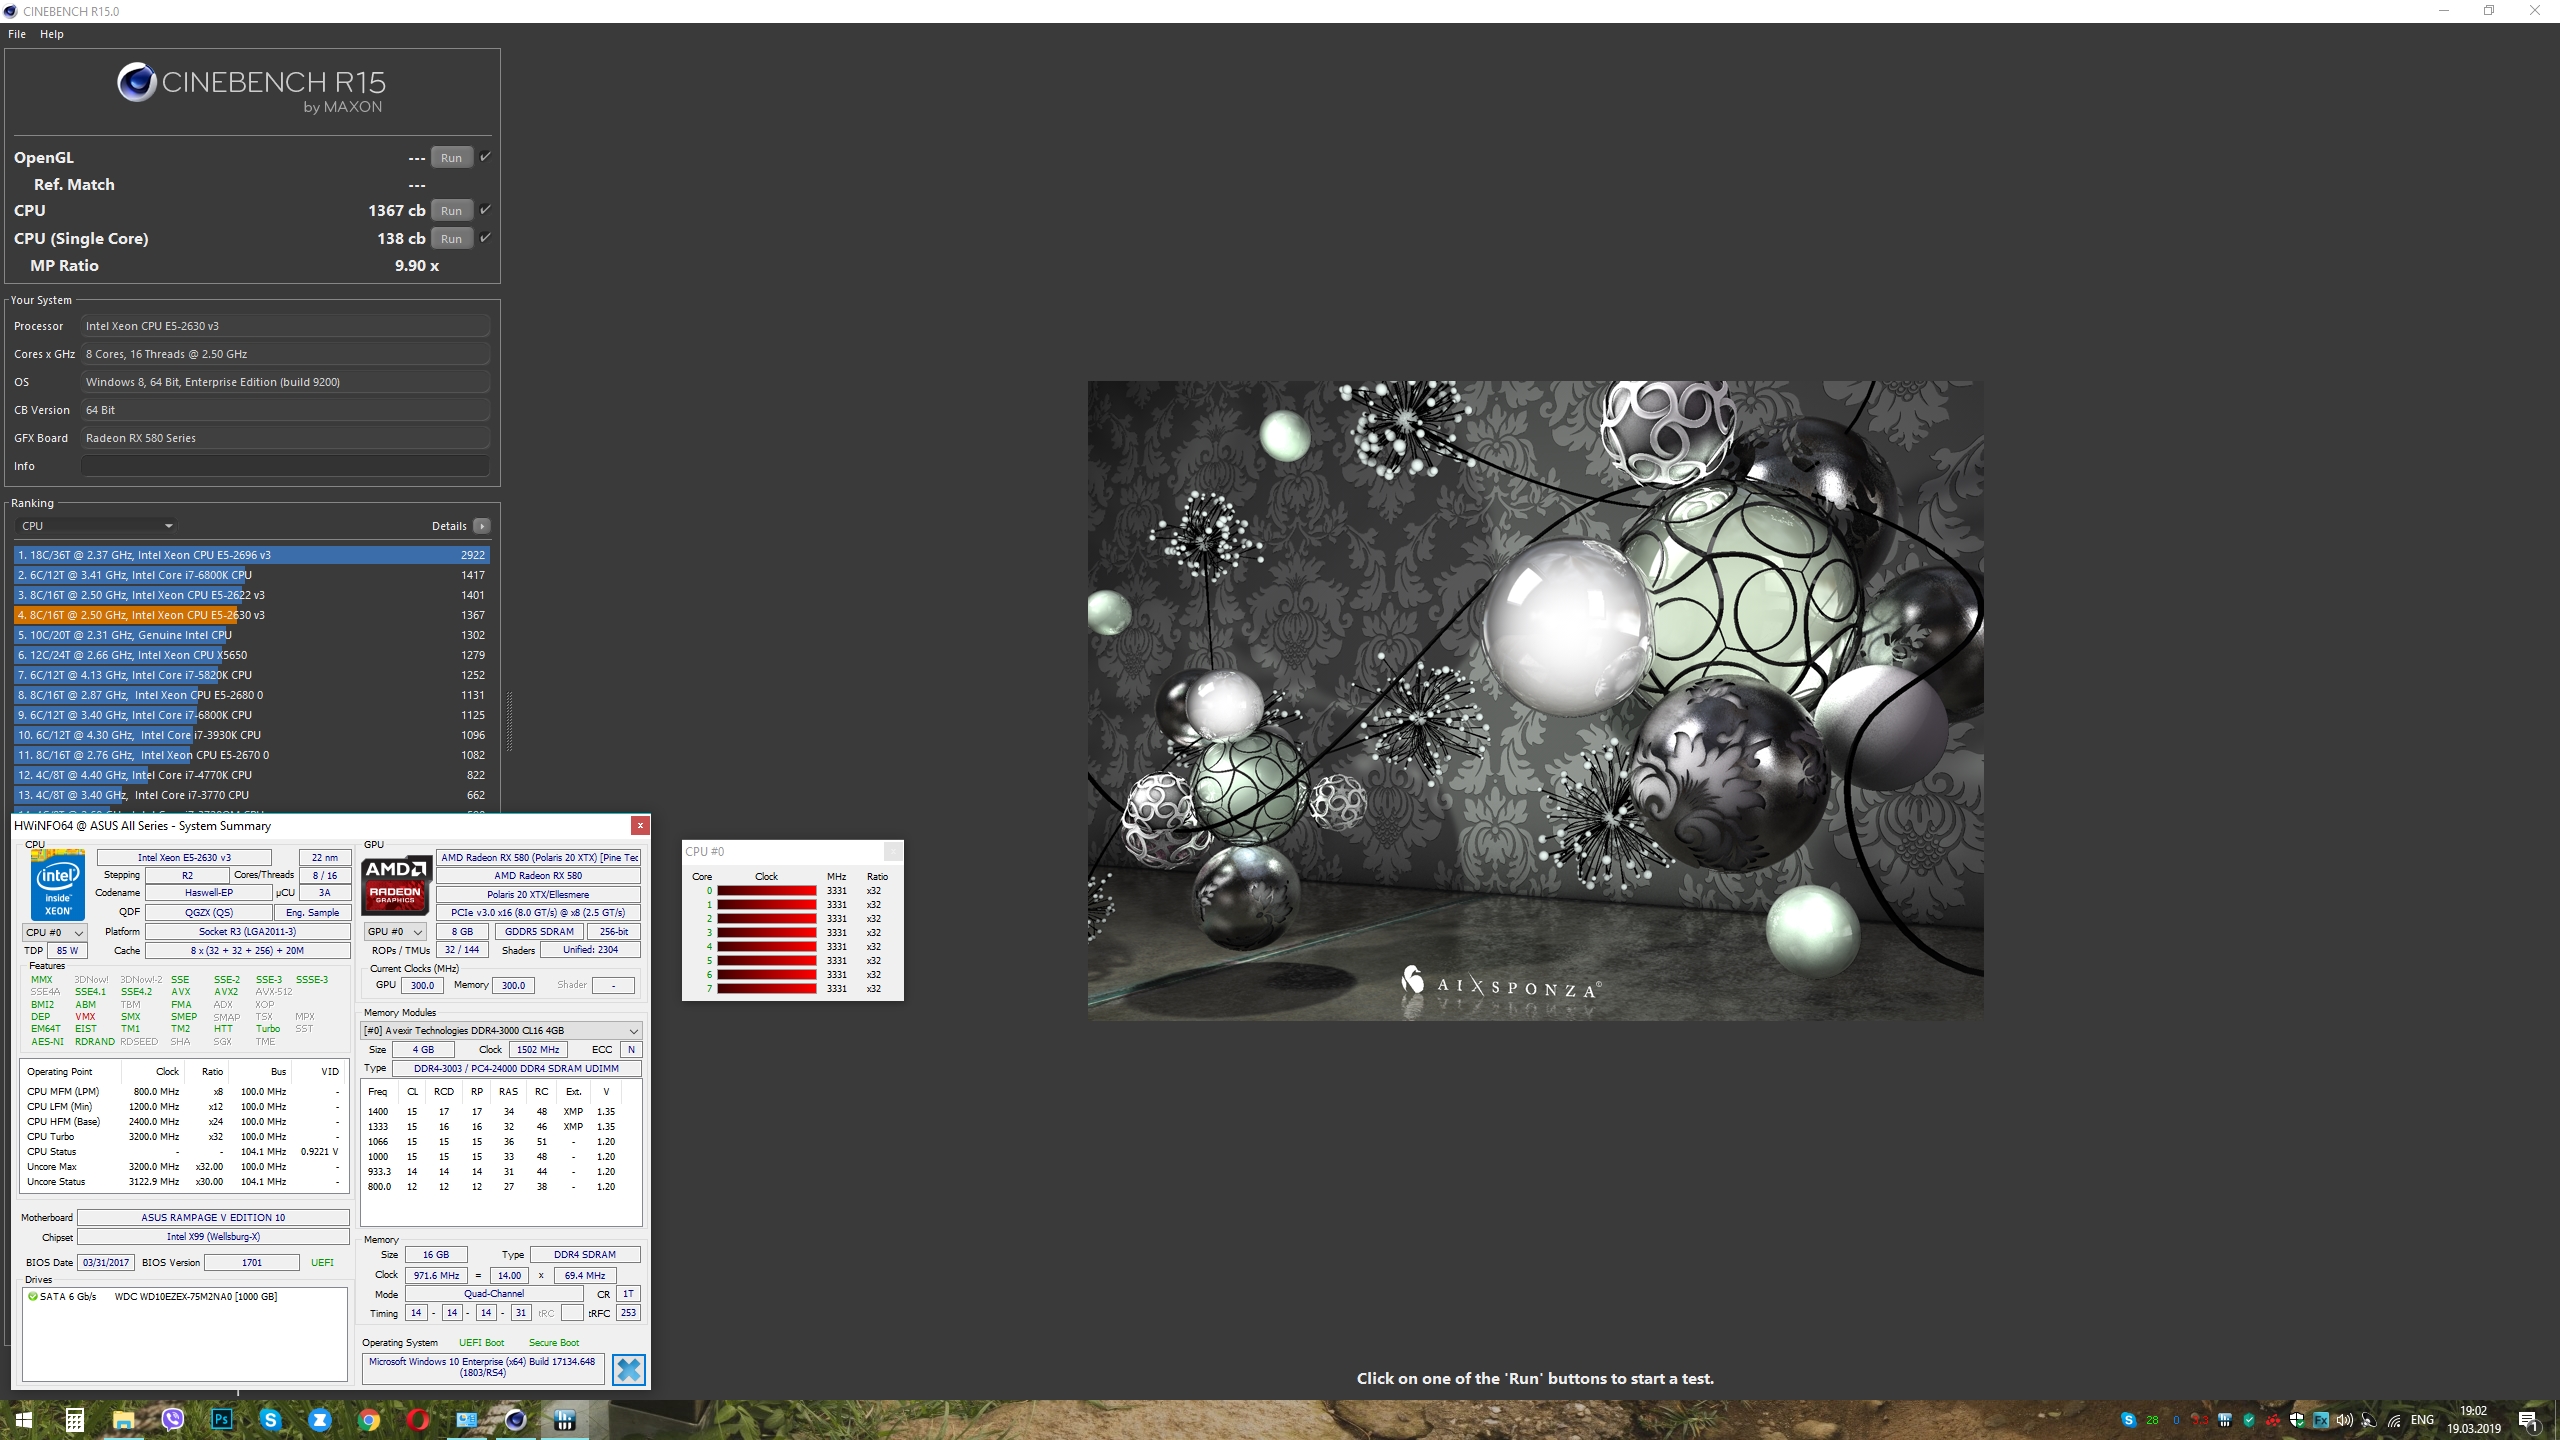Open the Wi-Fi network tray icon
The image size is (2560, 1440).
(x=2394, y=1420)
